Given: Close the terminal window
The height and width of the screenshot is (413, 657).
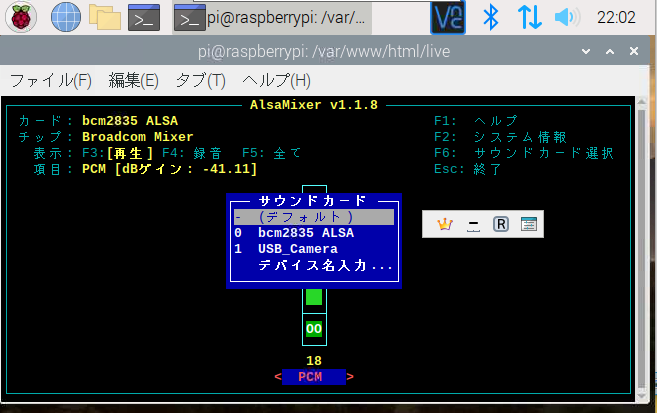Looking at the screenshot, I should pyautogui.click(x=634, y=51).
